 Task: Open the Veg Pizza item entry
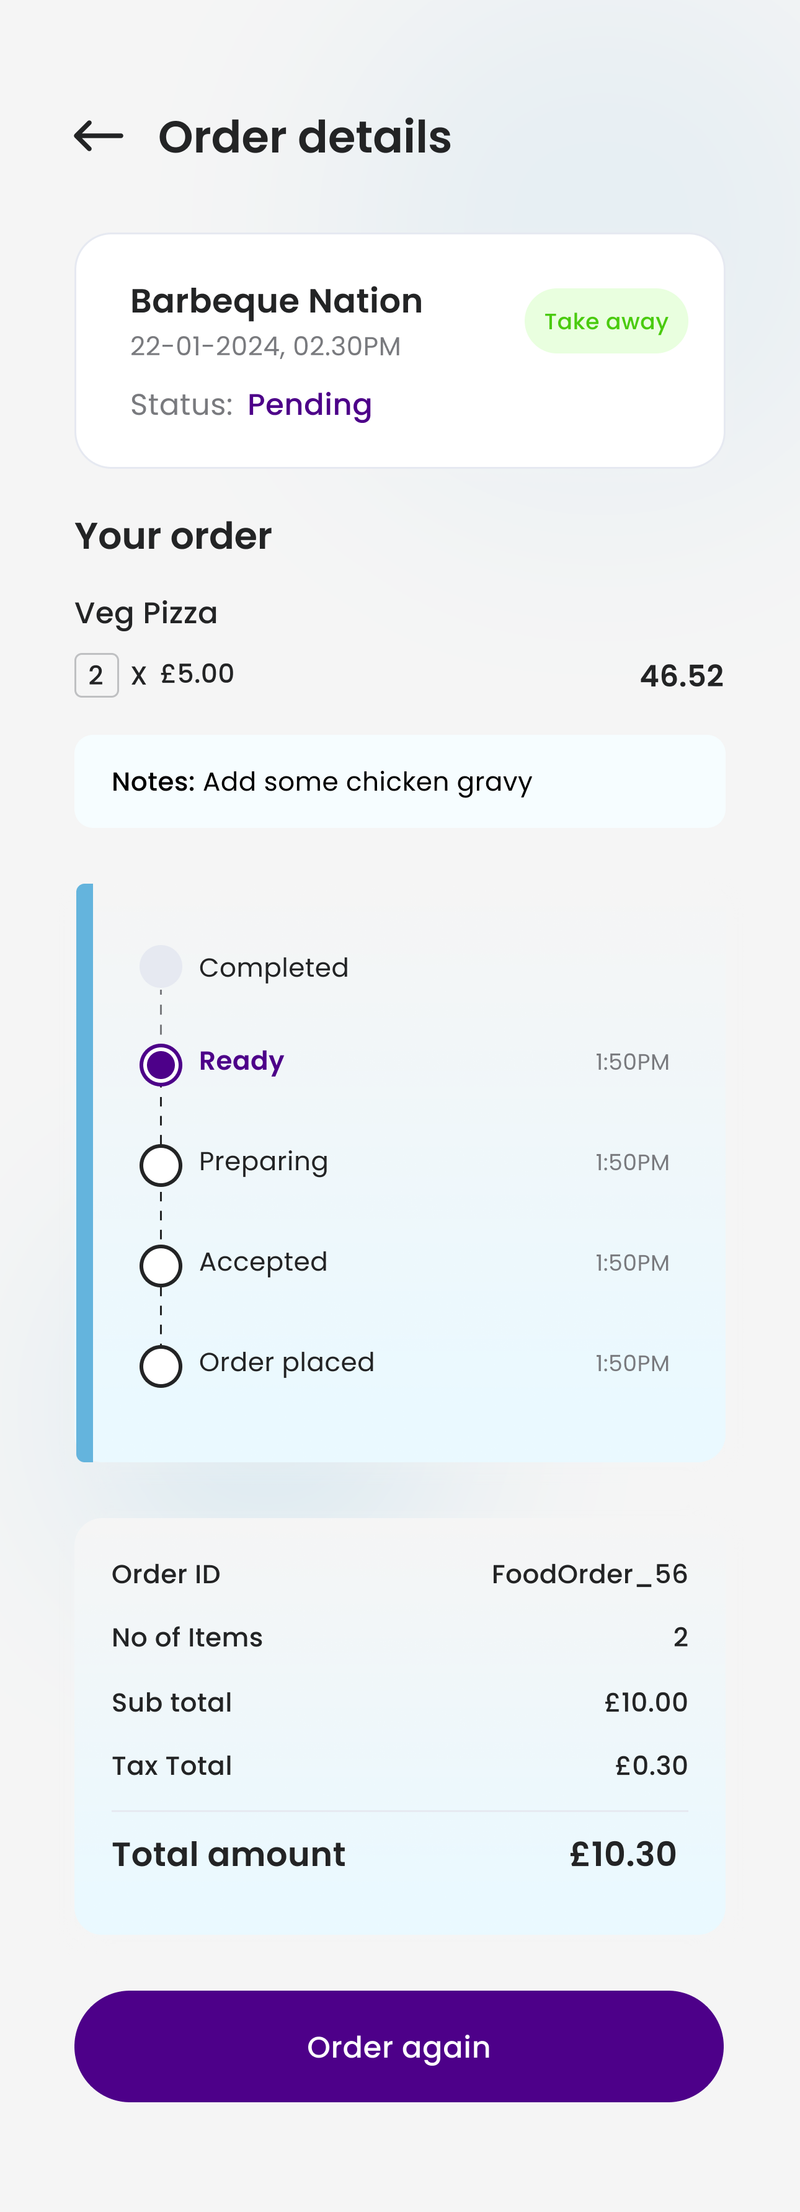pyautogui.click(x=146, y=613)
